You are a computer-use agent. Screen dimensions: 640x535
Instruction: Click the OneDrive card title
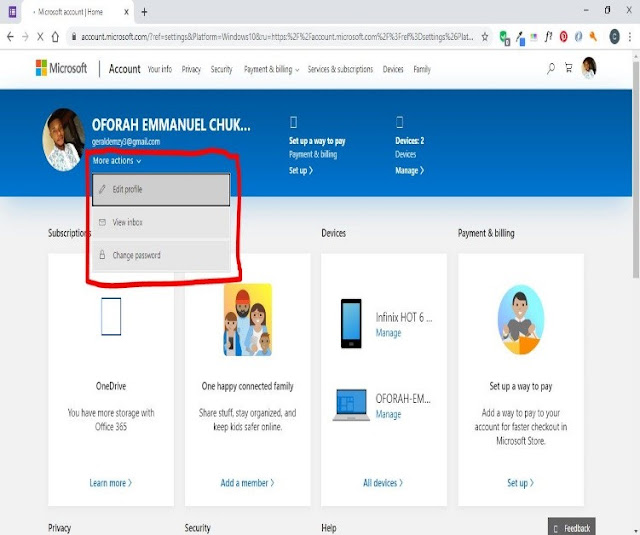(111, 386)
